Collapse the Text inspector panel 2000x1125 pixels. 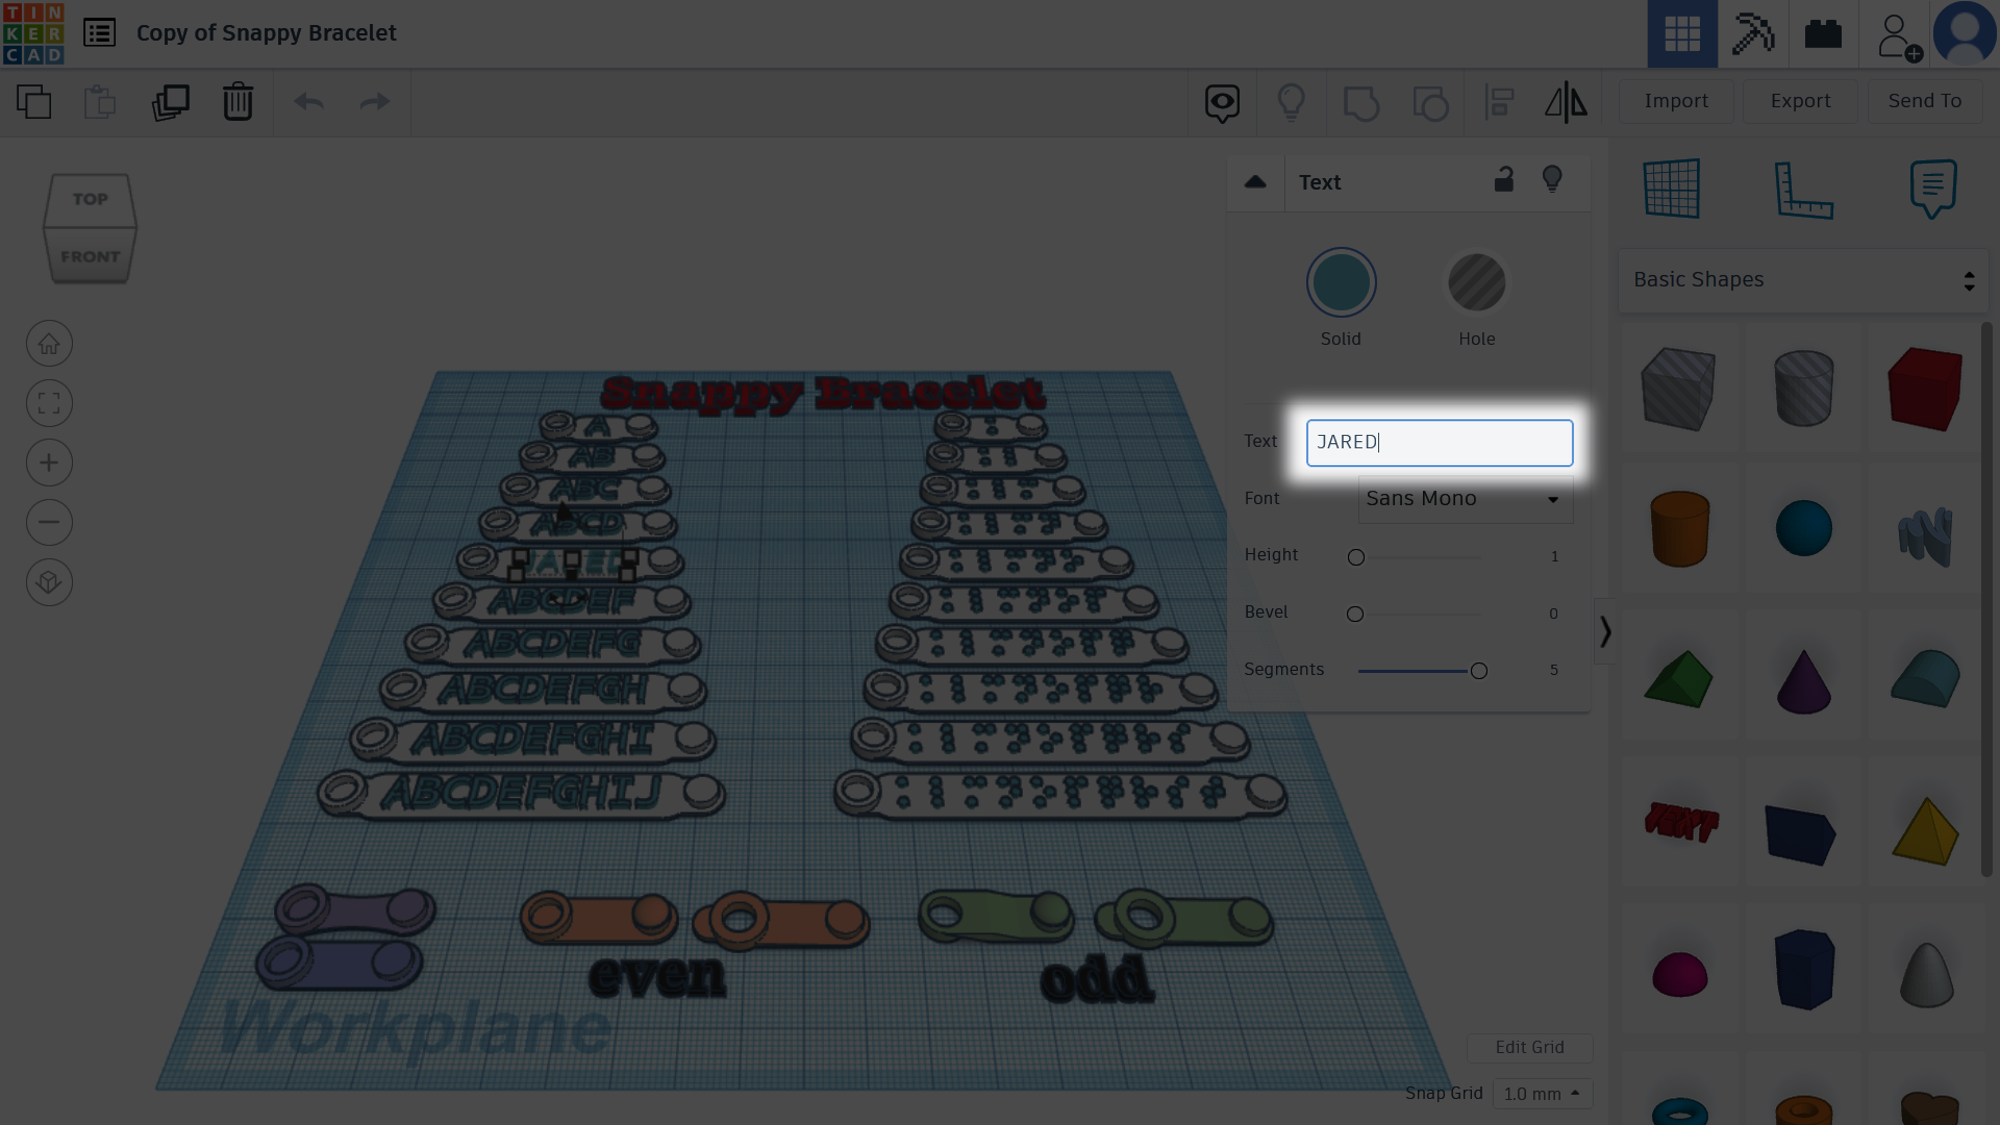[1255, 182]
